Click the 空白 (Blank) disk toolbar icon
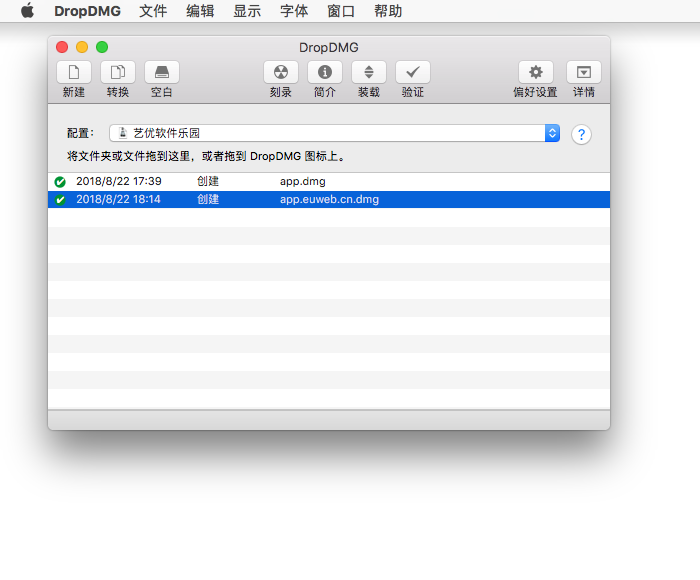 [162, 72]
